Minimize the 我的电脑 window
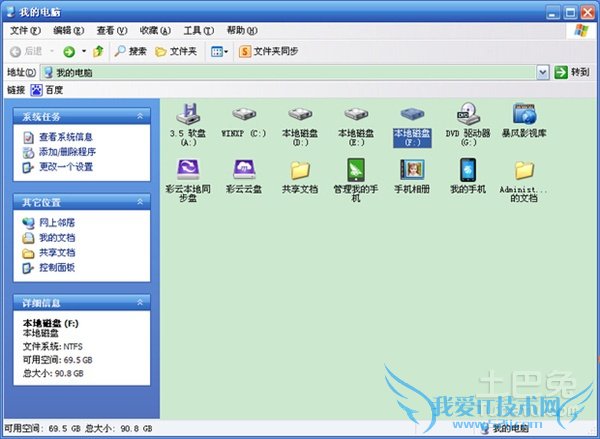600x439 pixels. [553, 12]
